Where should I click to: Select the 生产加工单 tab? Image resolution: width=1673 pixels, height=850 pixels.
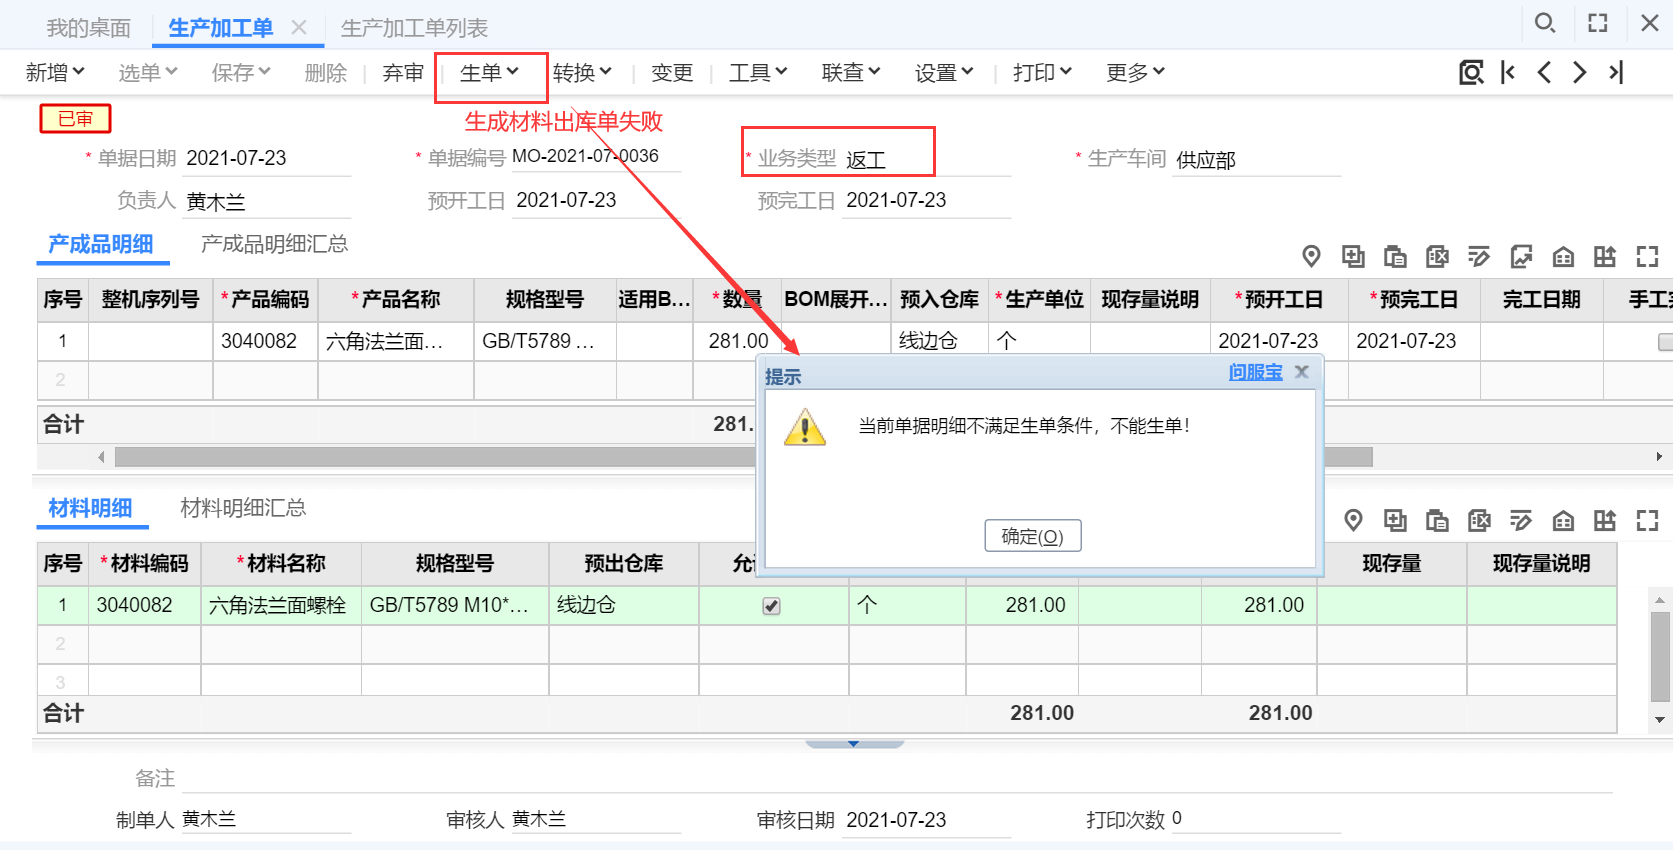click(x=221, y=28)
